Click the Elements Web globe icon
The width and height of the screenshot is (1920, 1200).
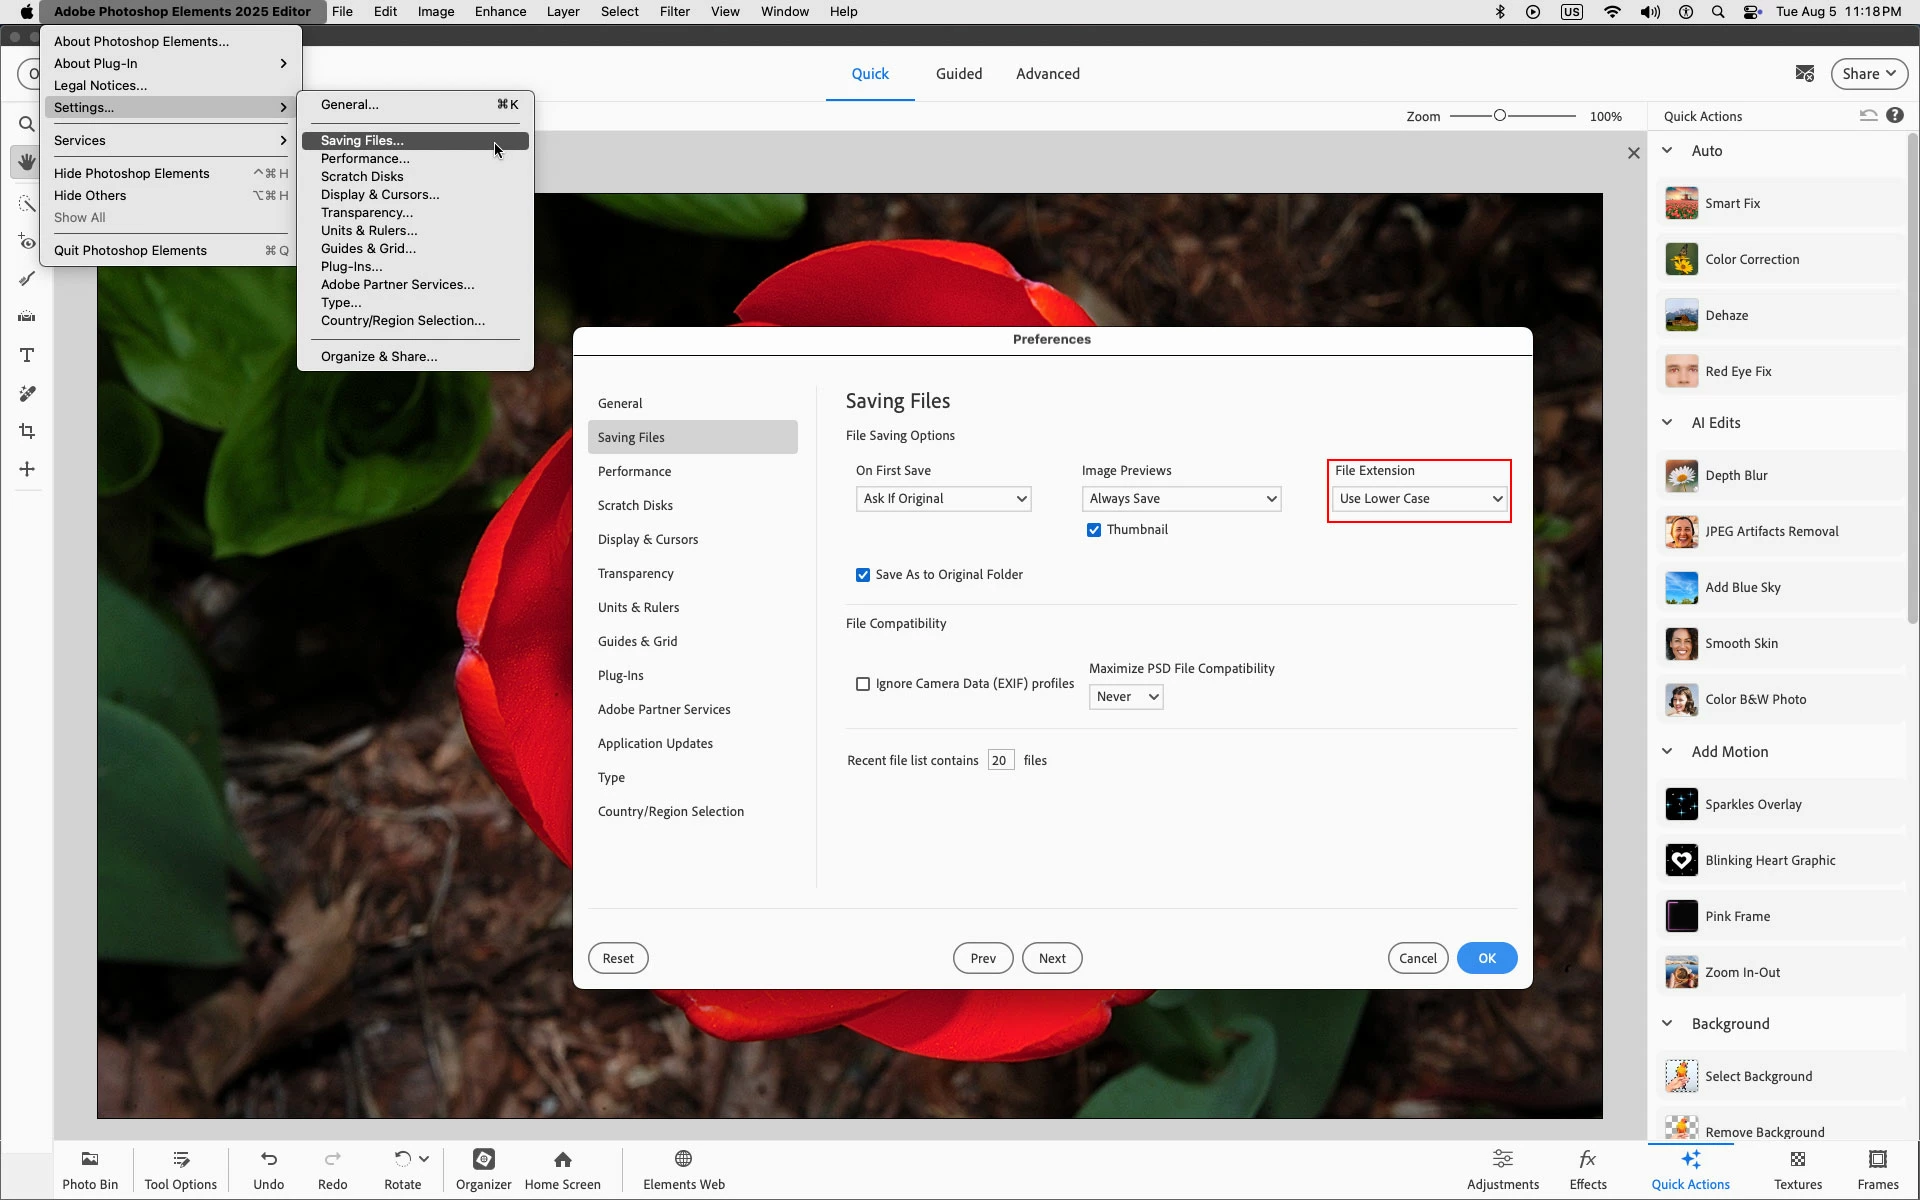tap(683, 1159)
